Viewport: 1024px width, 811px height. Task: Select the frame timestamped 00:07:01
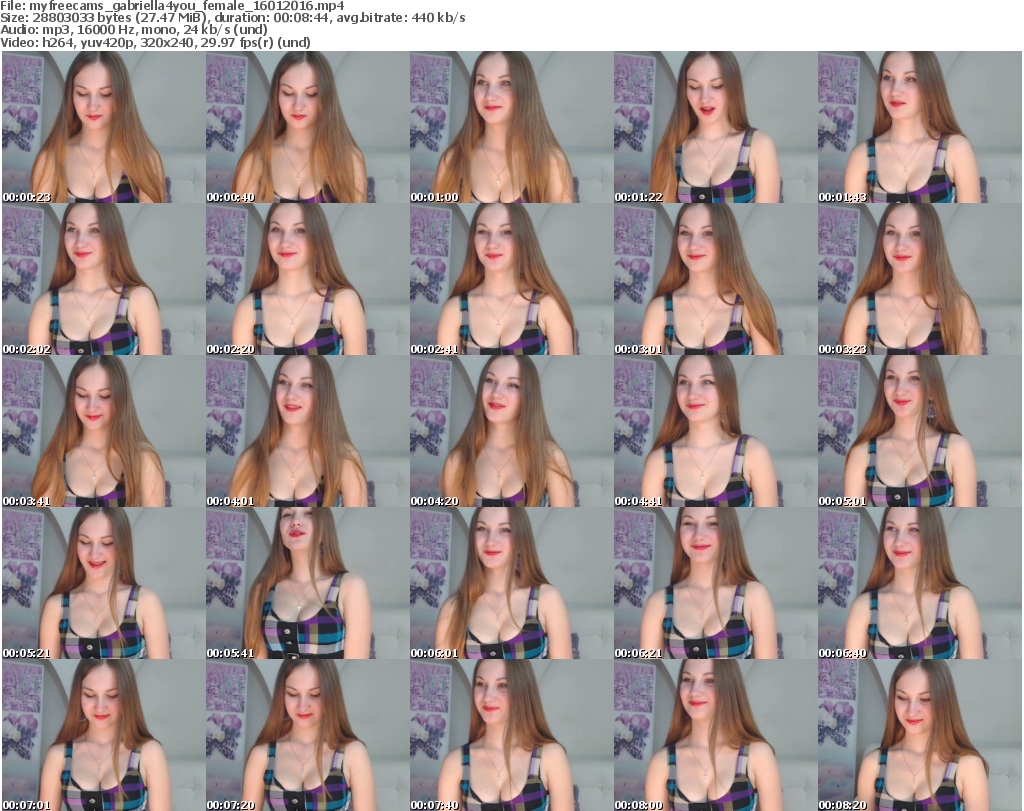(x=103, y=735)
